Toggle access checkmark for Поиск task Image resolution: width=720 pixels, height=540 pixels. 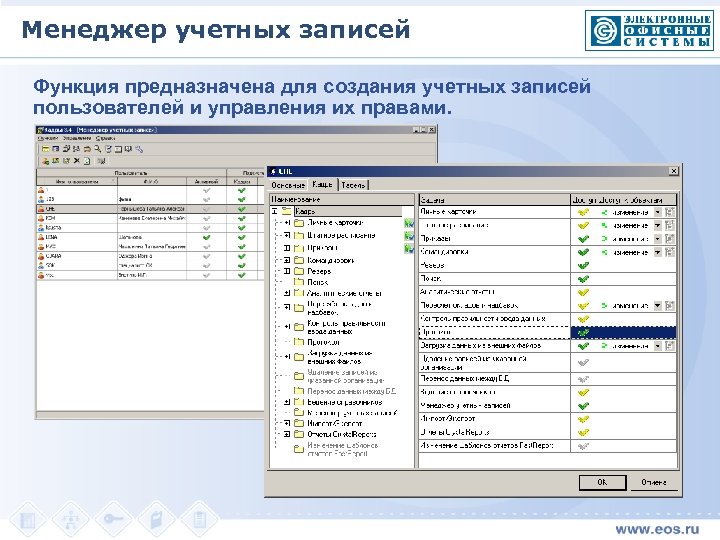583,279
